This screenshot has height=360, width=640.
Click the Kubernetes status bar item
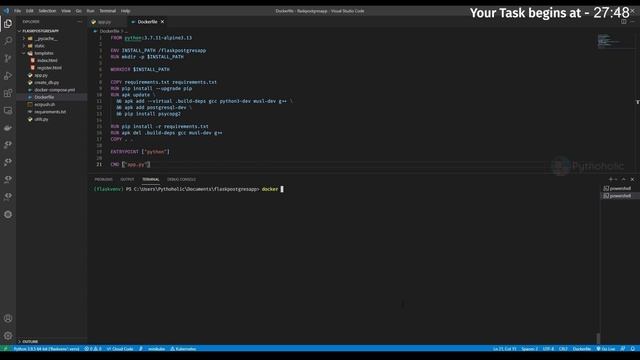point(183,349)
